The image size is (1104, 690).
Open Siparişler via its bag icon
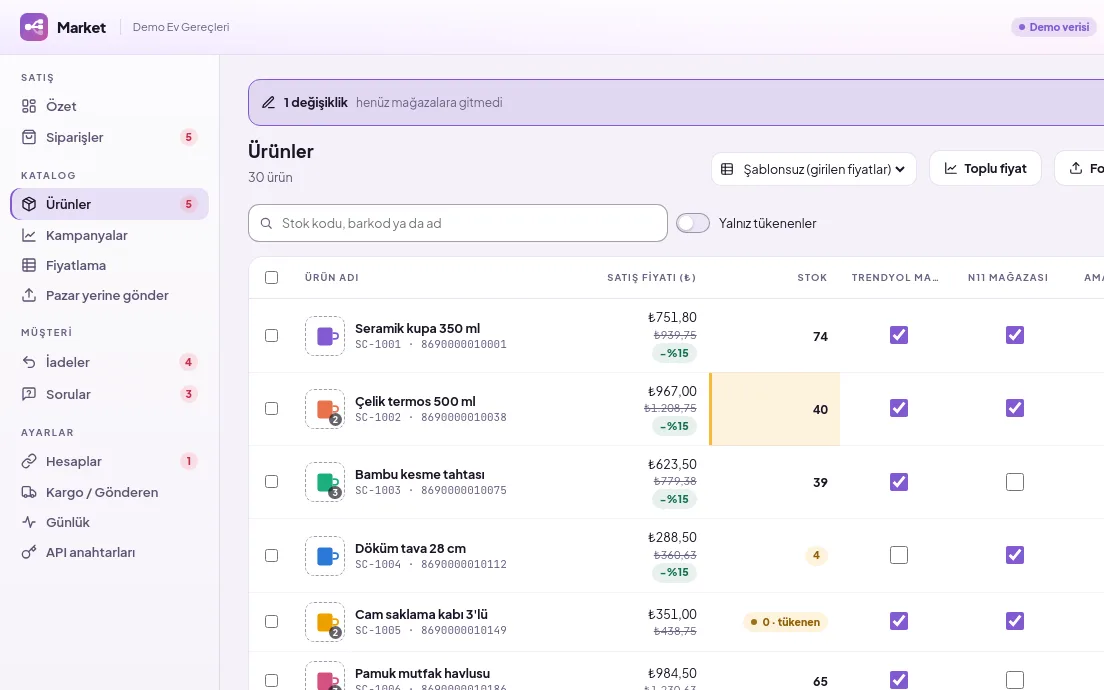click(29, 137)
